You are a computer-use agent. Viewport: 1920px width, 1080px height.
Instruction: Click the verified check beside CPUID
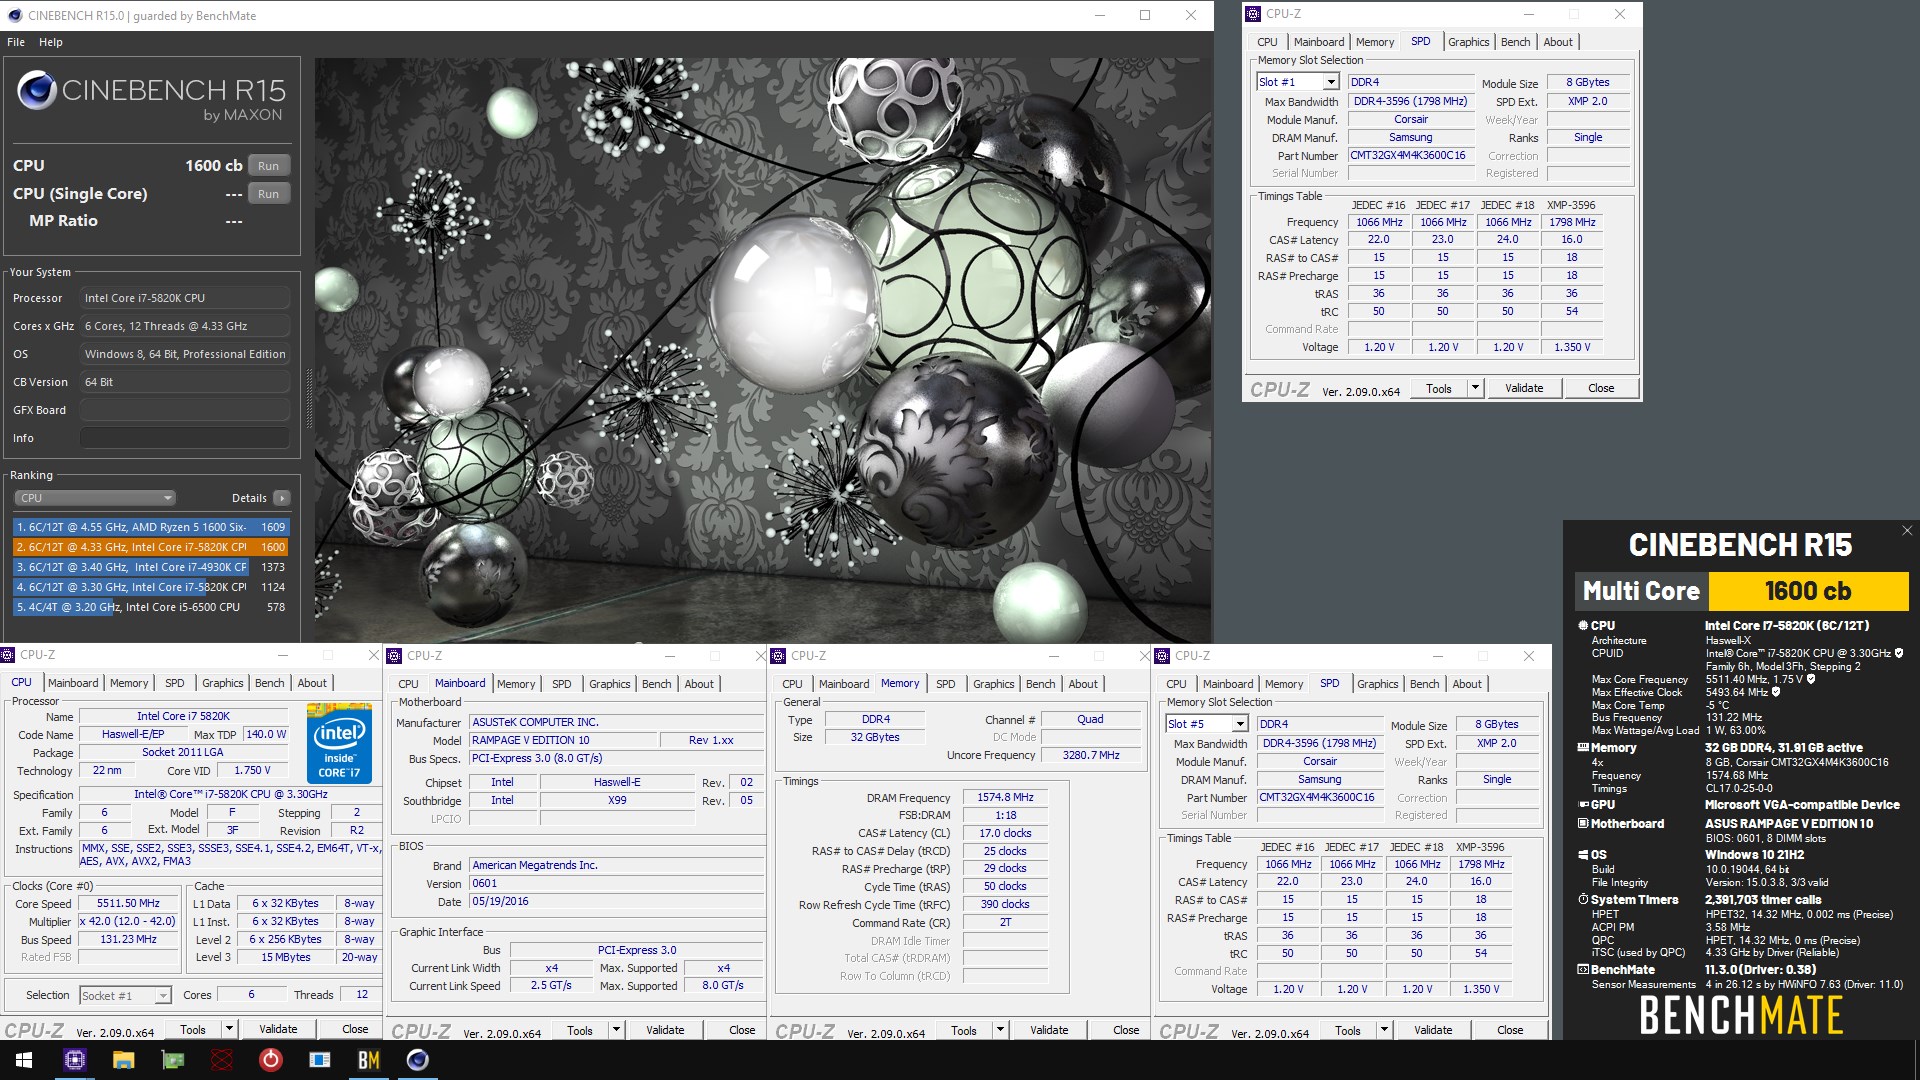[x=1899, y=653]
